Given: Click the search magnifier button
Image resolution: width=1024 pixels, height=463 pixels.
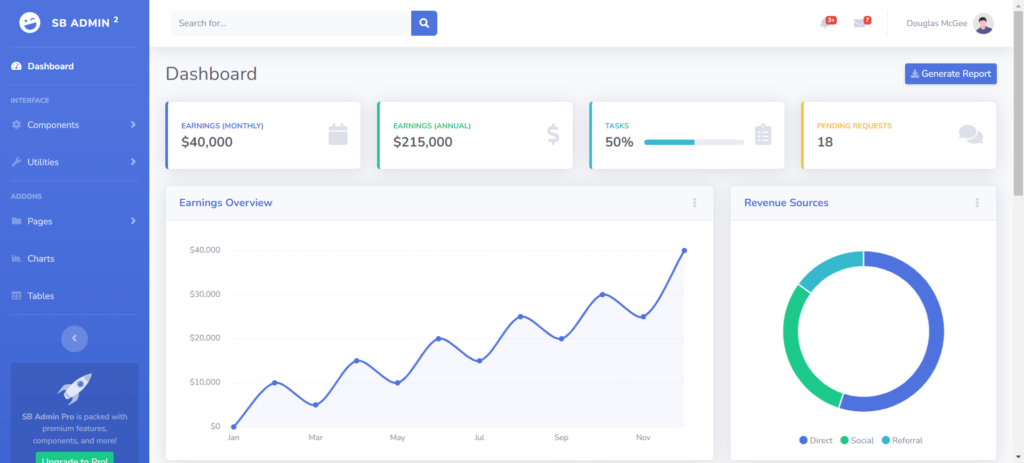Looking at the screenshot, I should coord(424,23).
